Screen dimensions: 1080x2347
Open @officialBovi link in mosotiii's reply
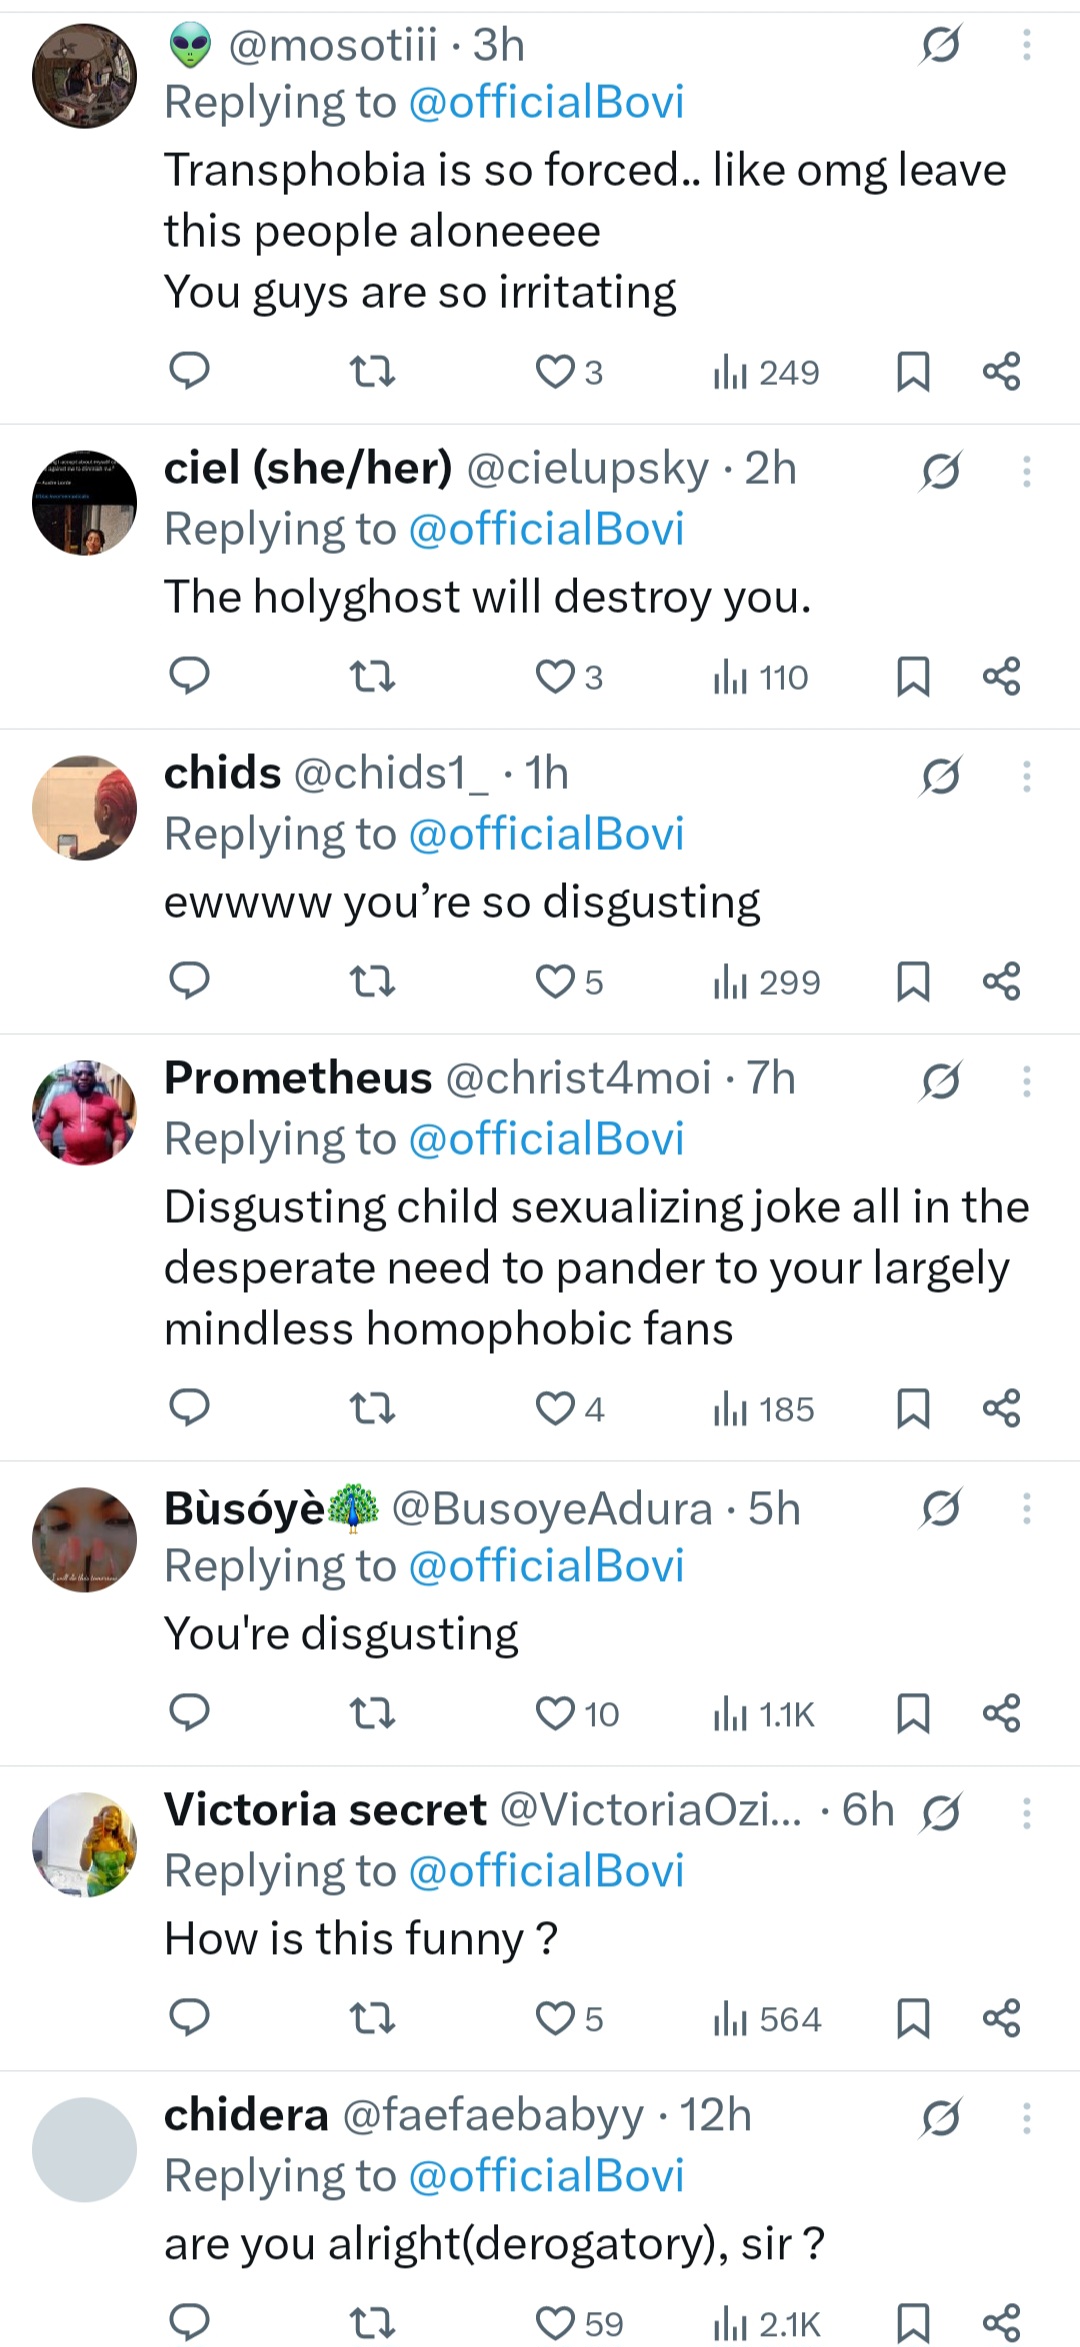click(x=546, y=102)
